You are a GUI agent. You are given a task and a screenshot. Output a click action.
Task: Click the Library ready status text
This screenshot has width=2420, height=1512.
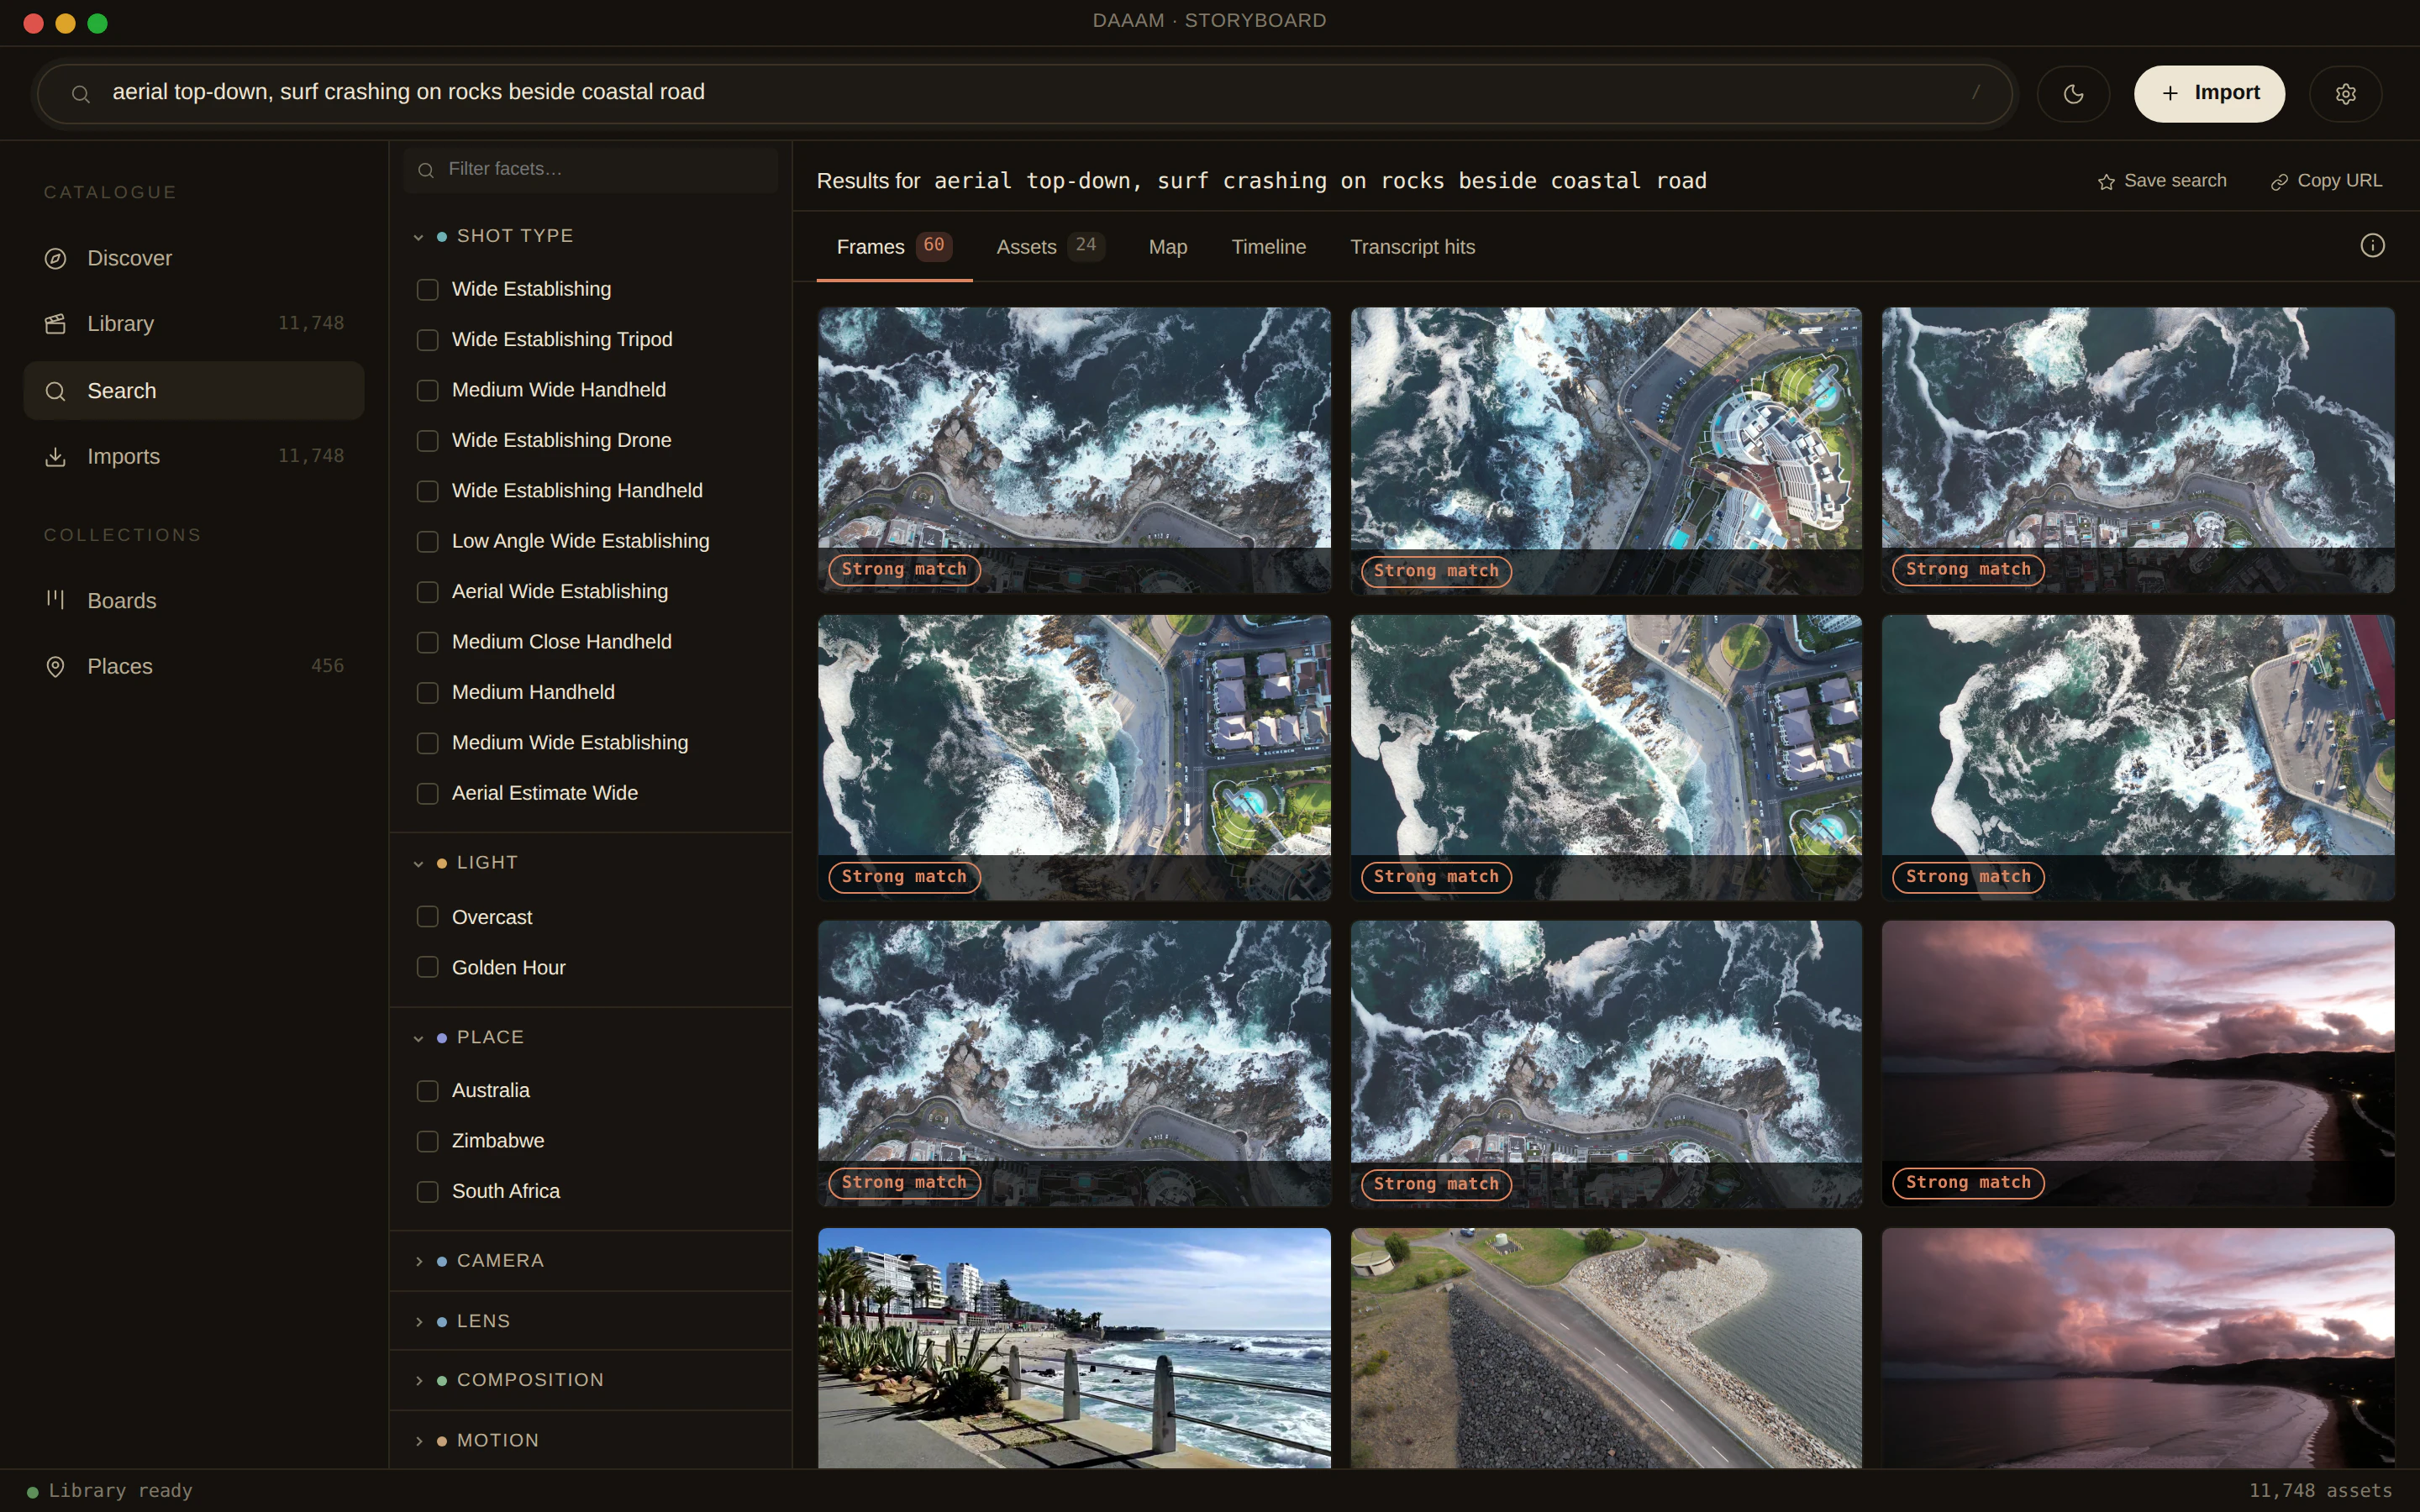120,1491
